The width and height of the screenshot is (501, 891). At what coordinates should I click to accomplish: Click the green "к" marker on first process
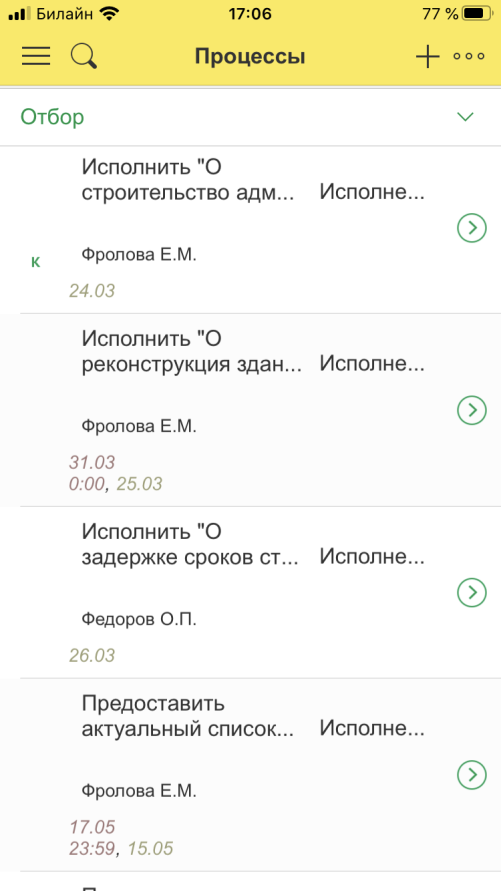35,262
